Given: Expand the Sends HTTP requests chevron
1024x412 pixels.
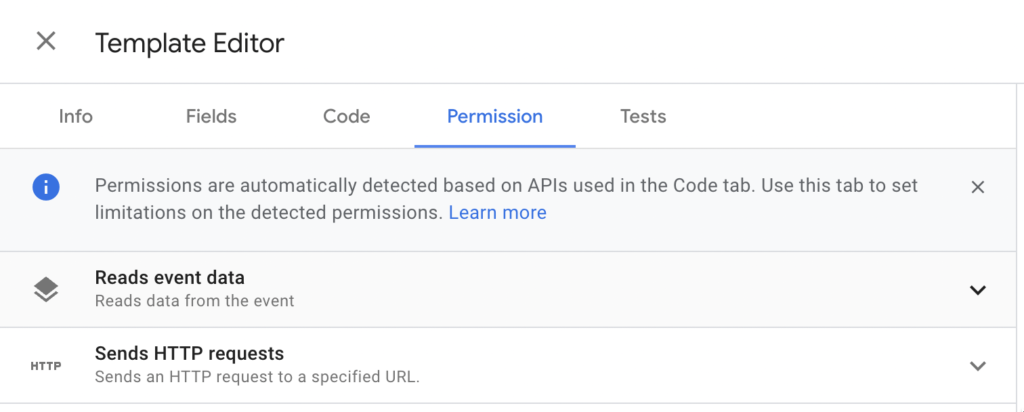Looking at the screenshot, I should 978,366.
